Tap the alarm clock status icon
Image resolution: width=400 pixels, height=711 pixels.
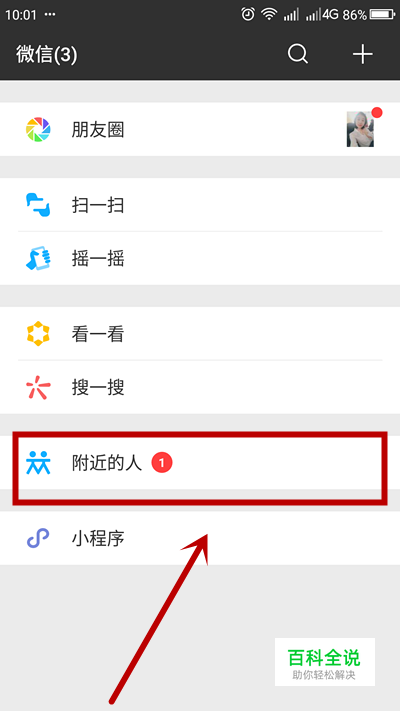(248, 15)
